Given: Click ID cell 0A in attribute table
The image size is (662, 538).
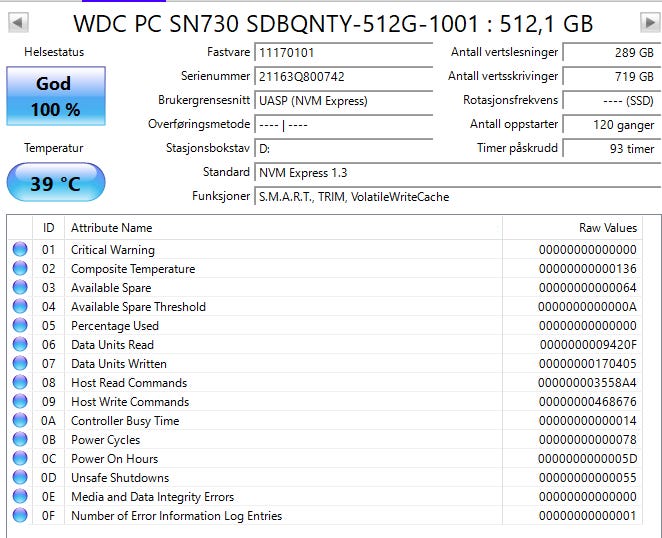Looking at the screenshot, I should (48, 421).
